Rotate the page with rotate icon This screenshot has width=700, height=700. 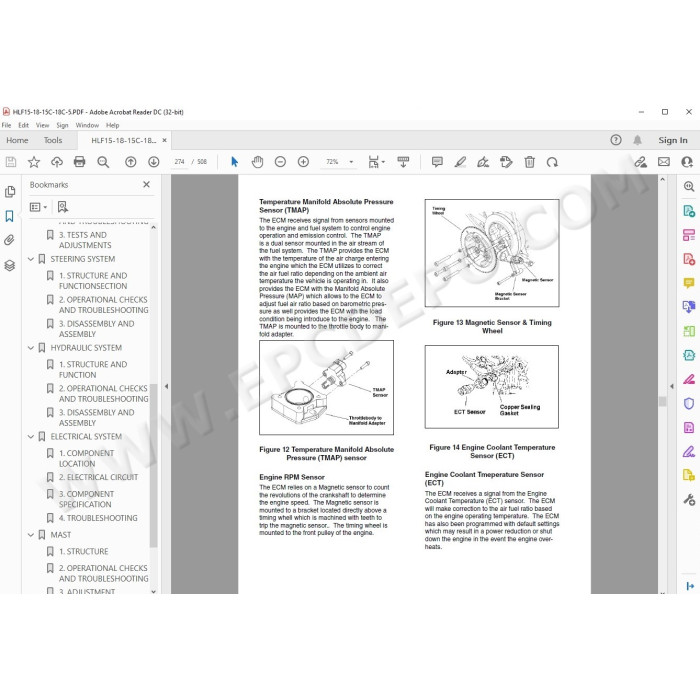tap(552, 162)
